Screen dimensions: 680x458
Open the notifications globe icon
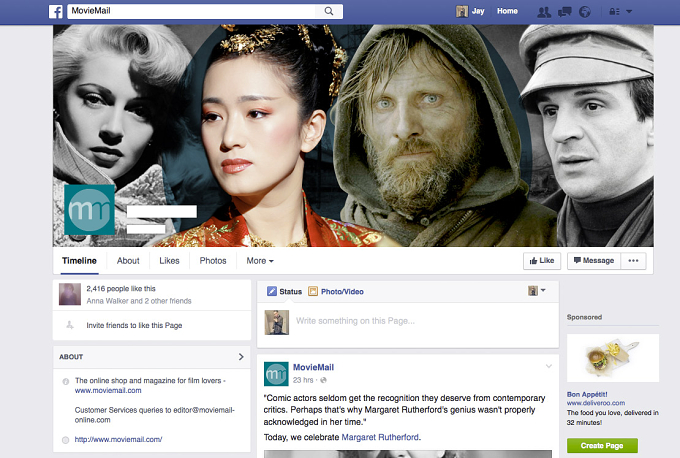(x=585, y=12)
